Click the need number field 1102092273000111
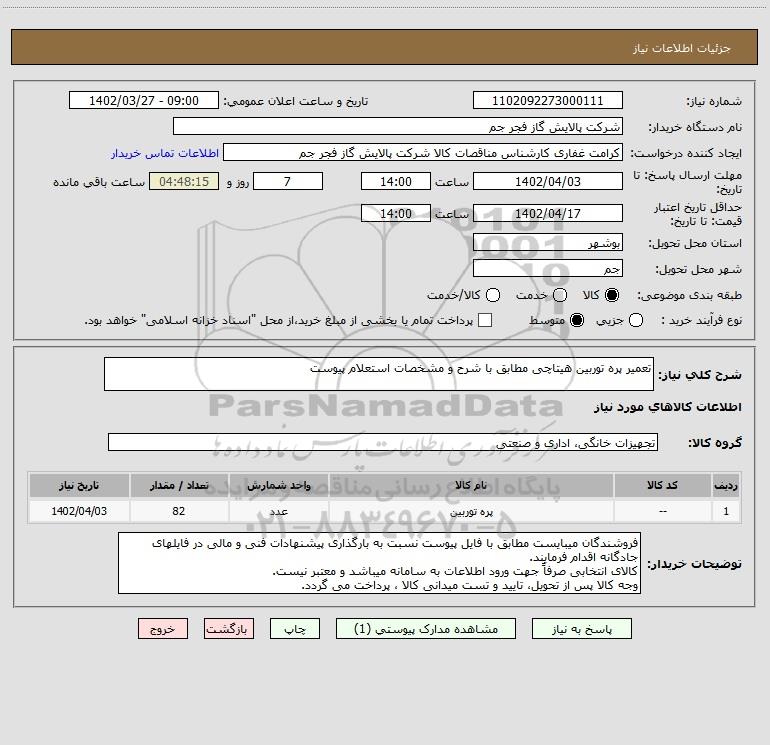 coord(548,101)
